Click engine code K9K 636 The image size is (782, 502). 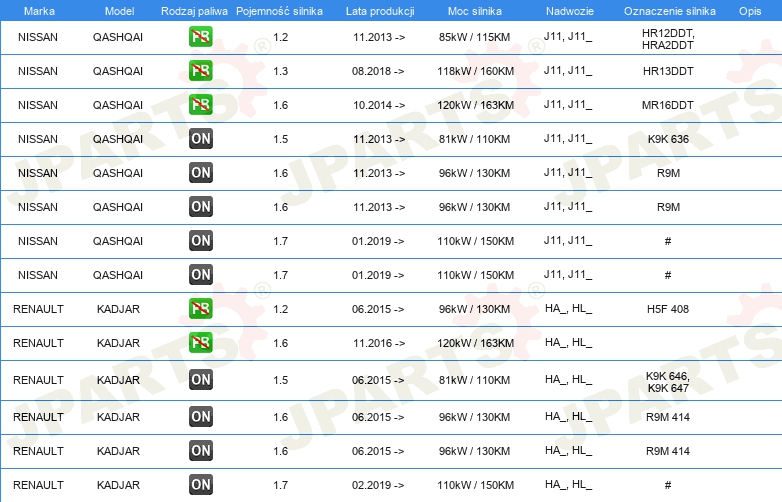coord(668,139)
